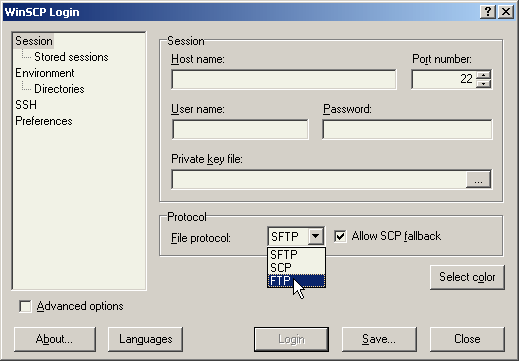Choose FTP from protocol list
519x361 pixels.
point(296,281)
